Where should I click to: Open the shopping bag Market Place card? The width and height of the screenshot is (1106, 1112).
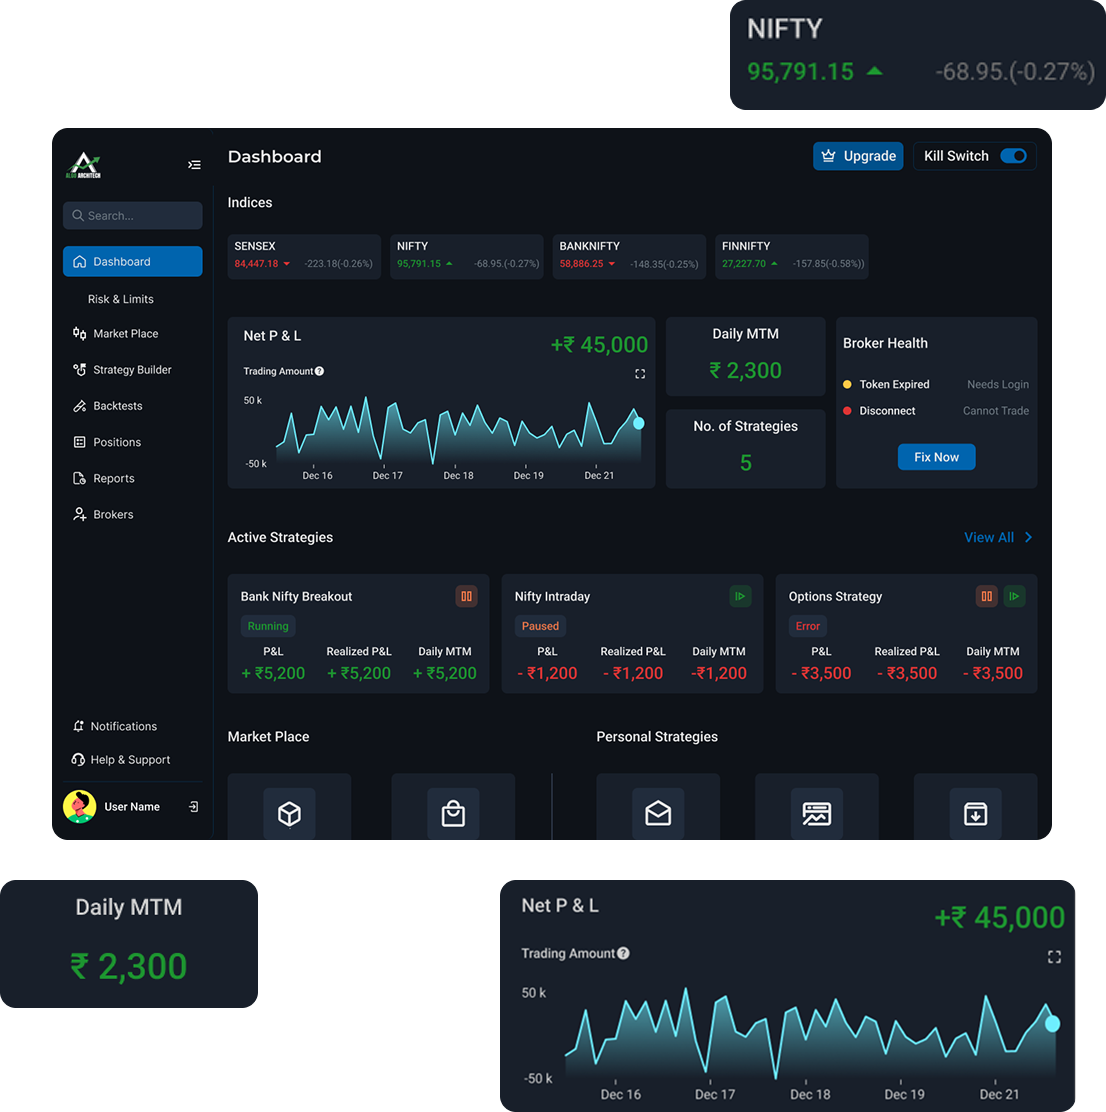(x=453, y=813)
